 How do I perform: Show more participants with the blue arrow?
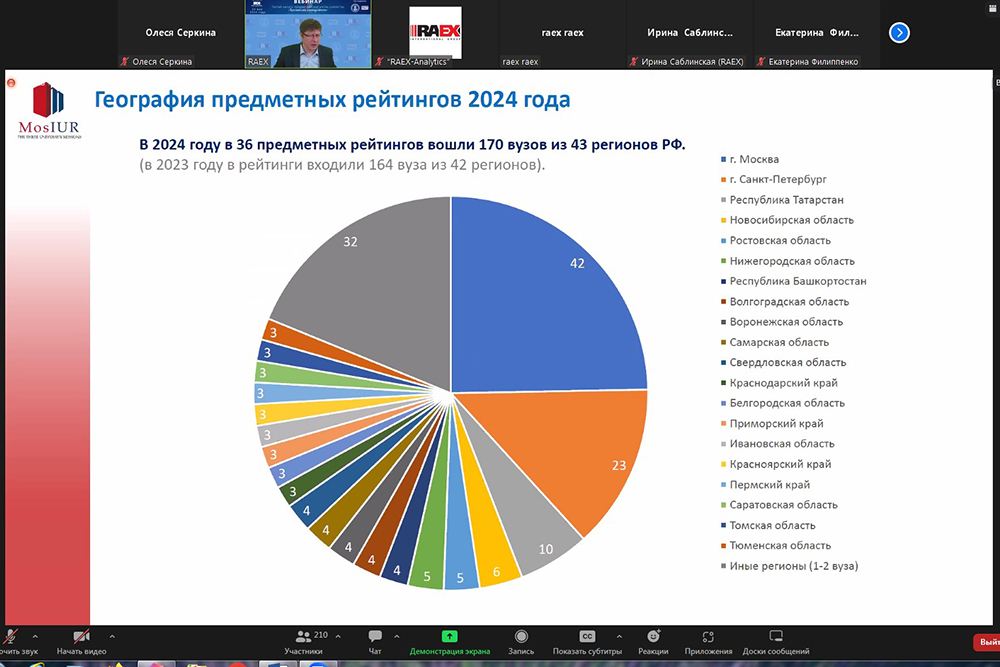899,33
